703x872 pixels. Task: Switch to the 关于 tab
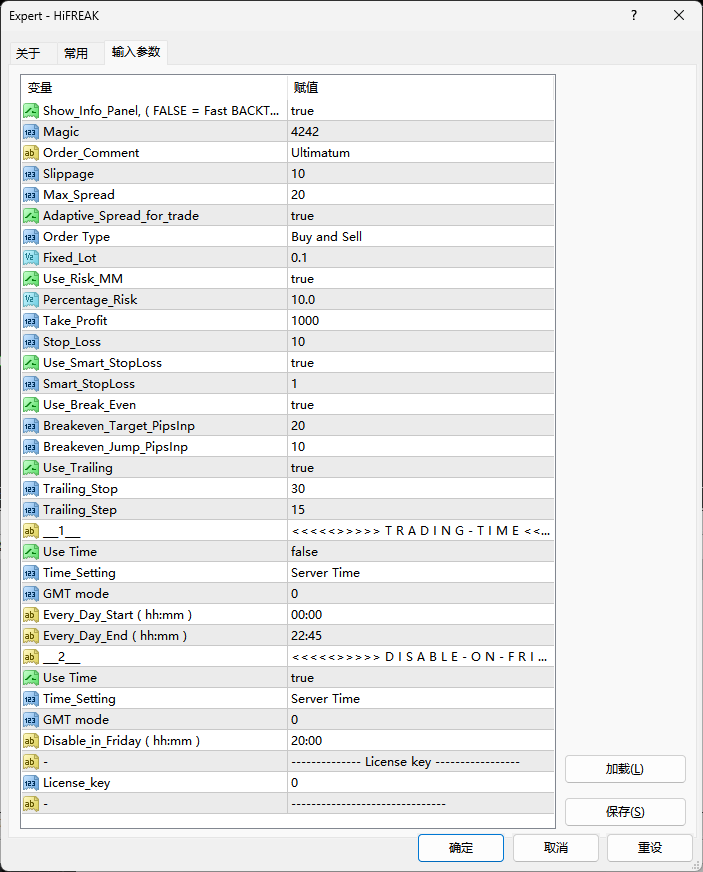point(28,54)
